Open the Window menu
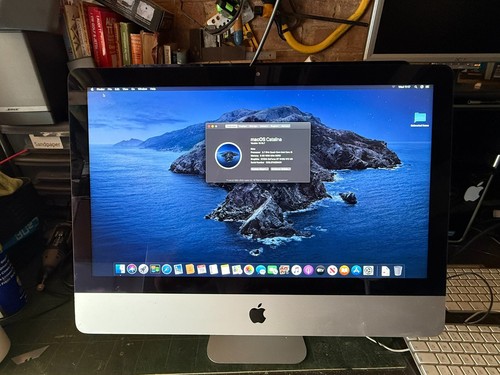Viewport: 500px width, 375px height. point(142,89)
